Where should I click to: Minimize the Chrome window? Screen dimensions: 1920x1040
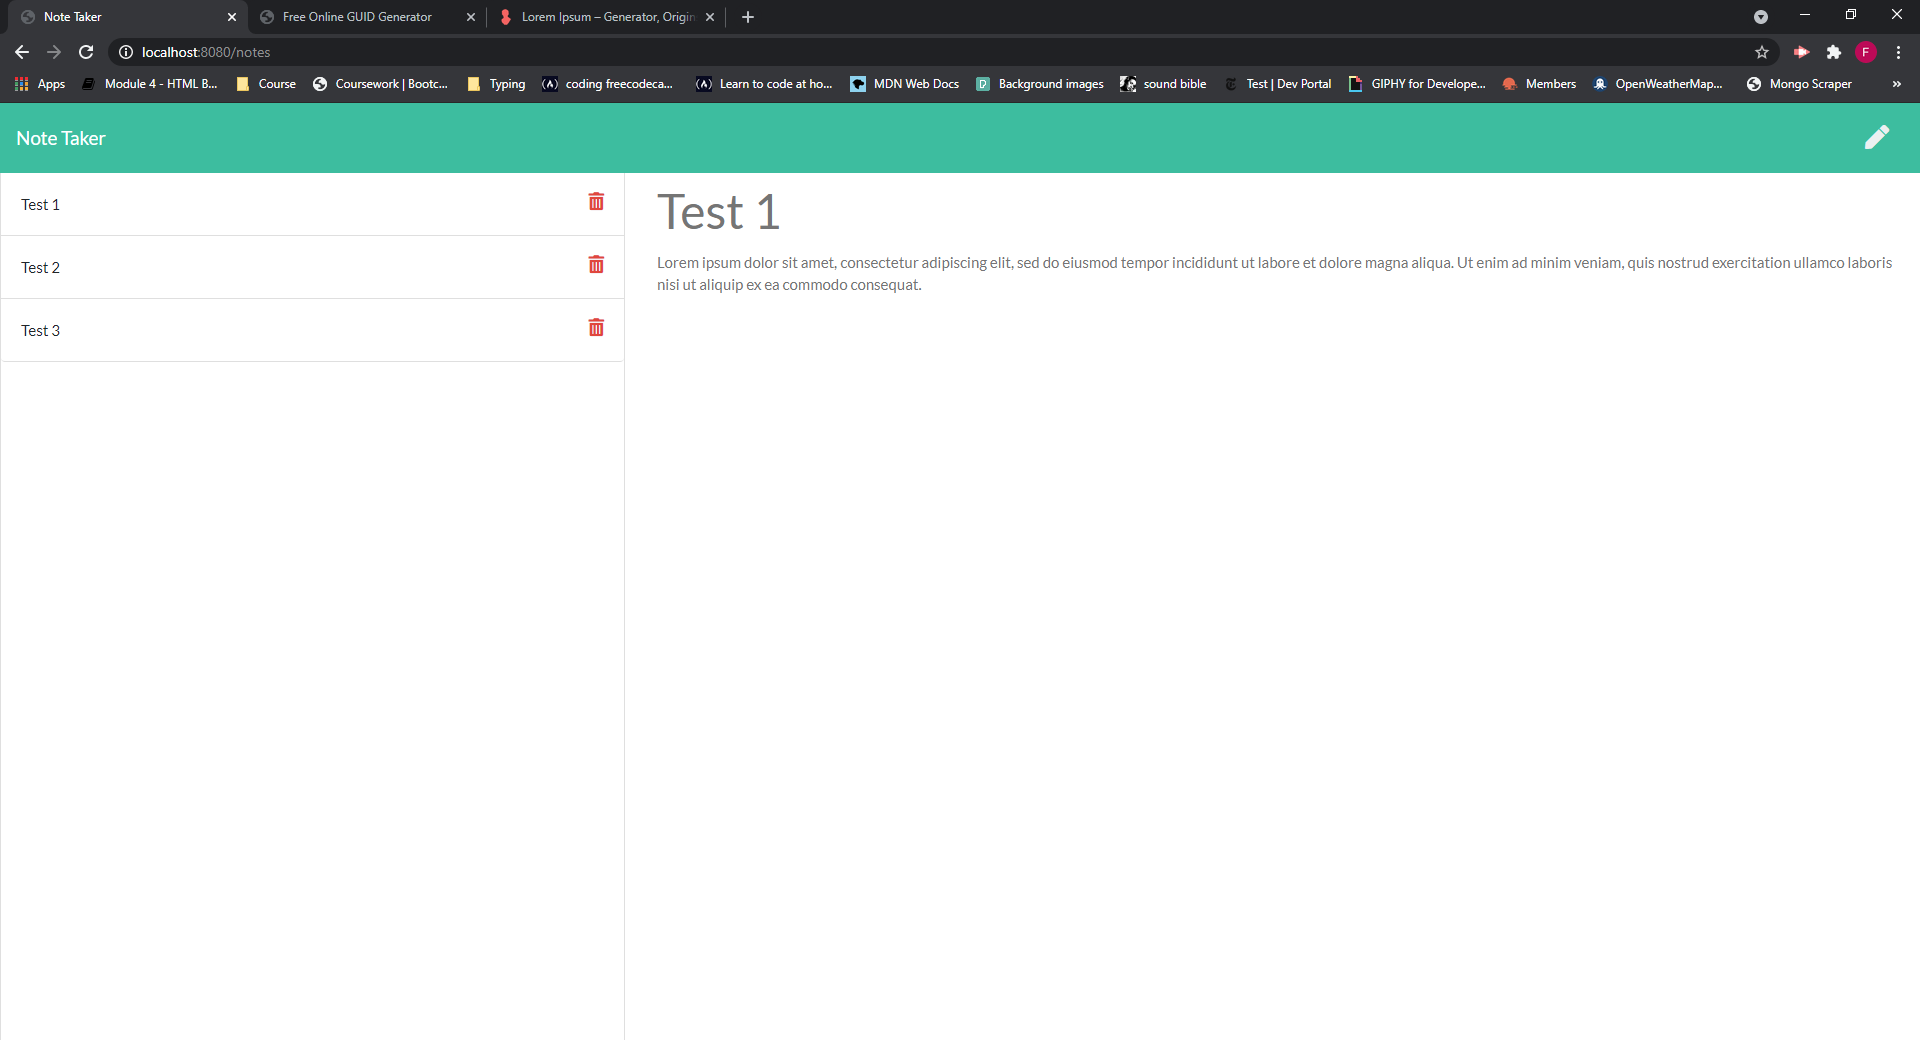1805,15
